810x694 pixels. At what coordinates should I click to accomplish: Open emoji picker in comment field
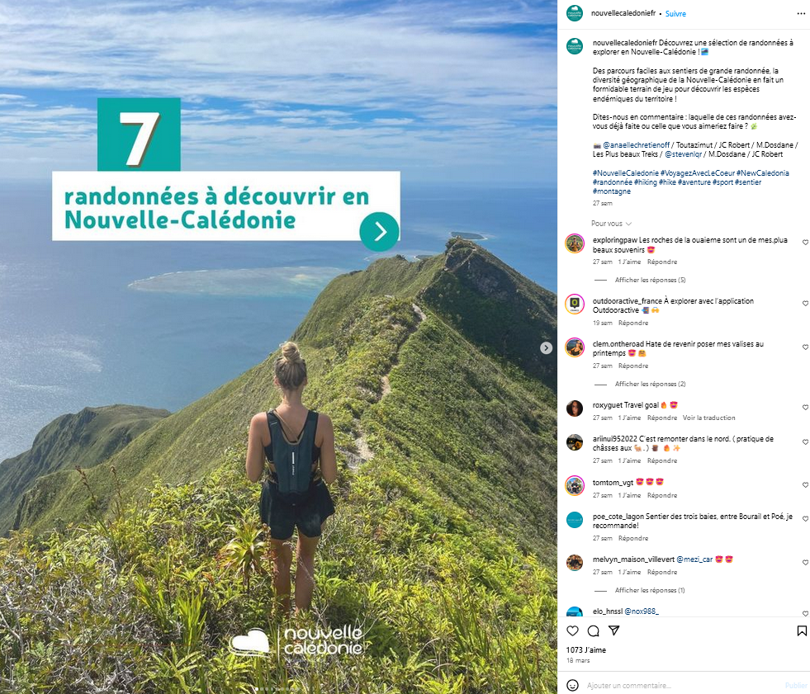pos(572,685)
